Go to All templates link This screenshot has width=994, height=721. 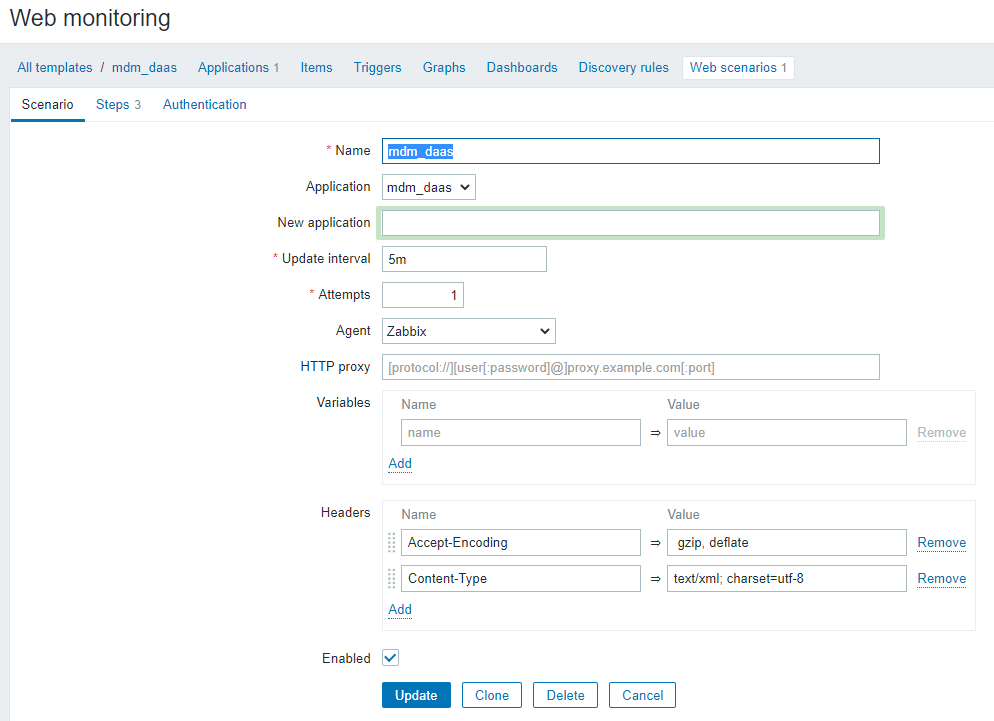[x=54, y=68]
